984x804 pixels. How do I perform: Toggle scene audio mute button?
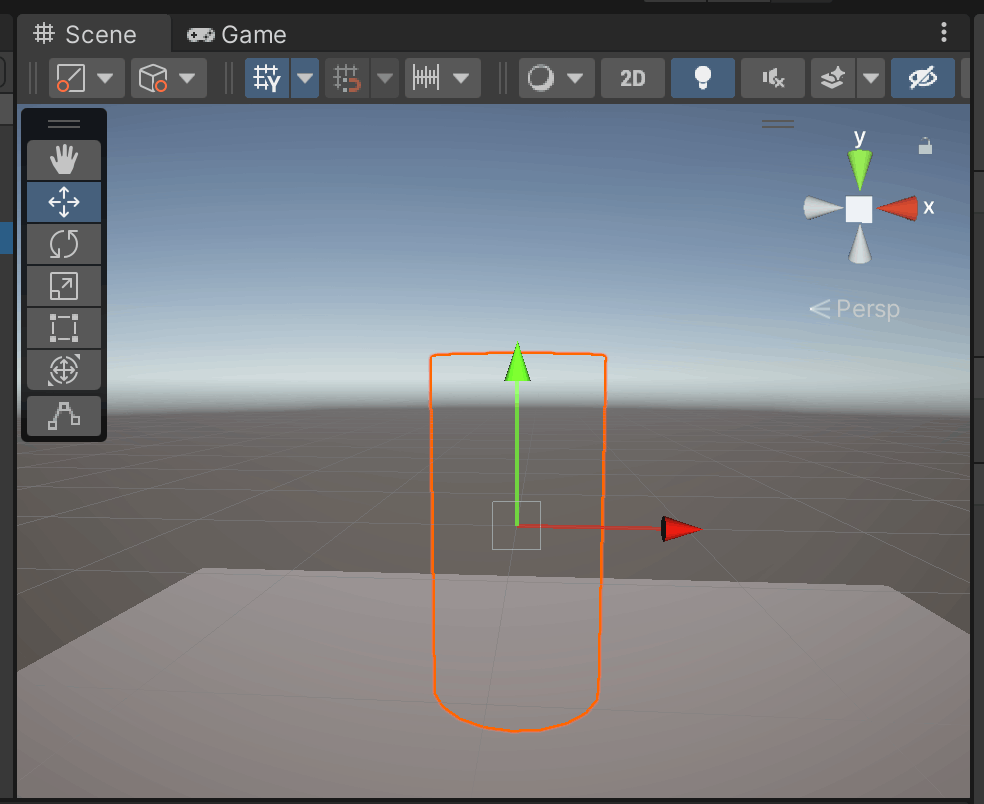tap(773, 78)
